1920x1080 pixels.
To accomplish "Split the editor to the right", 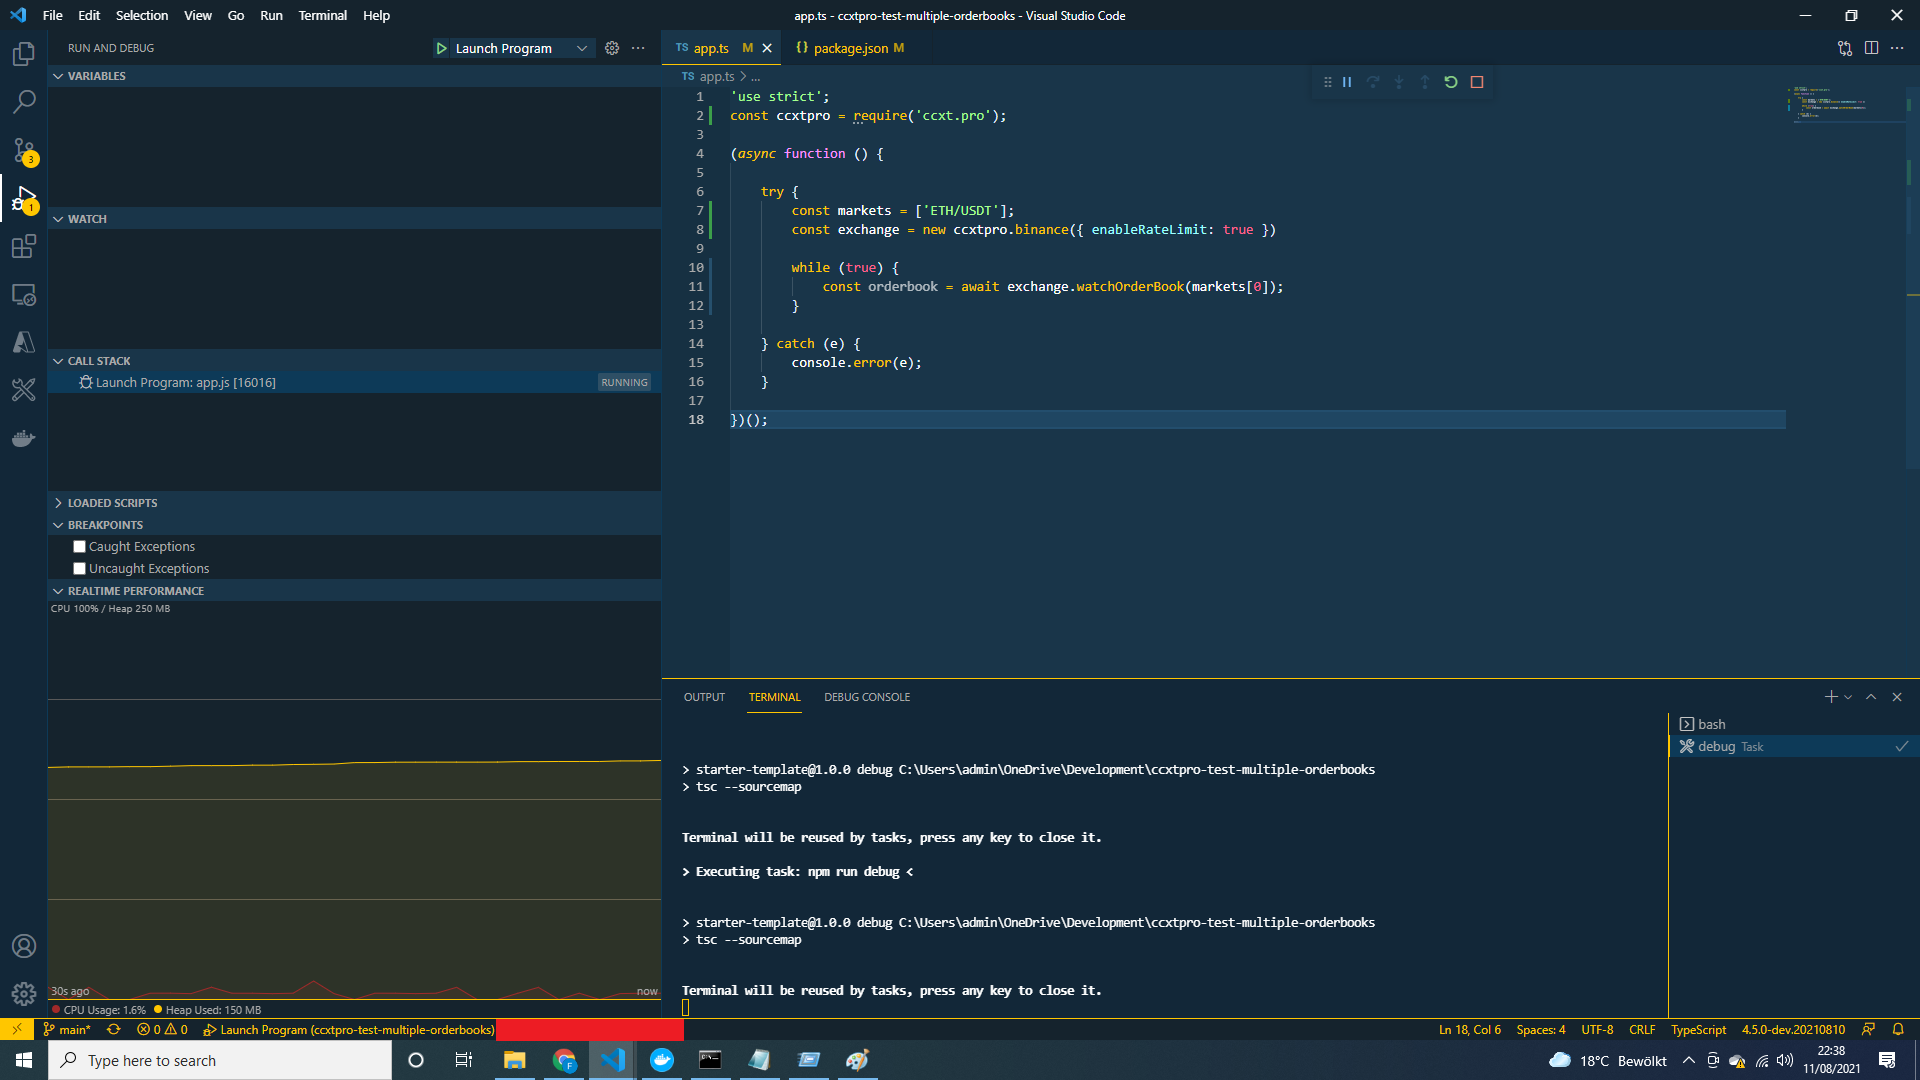I will pyautogui.click(x=1871, y=48).
